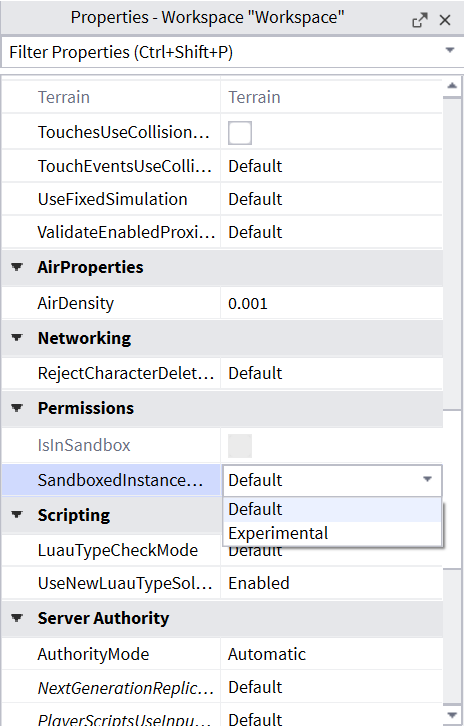The width and height of the screenshot is (464, 726).
Task: Select the AirDensity property name
Action: pos(75,303)
